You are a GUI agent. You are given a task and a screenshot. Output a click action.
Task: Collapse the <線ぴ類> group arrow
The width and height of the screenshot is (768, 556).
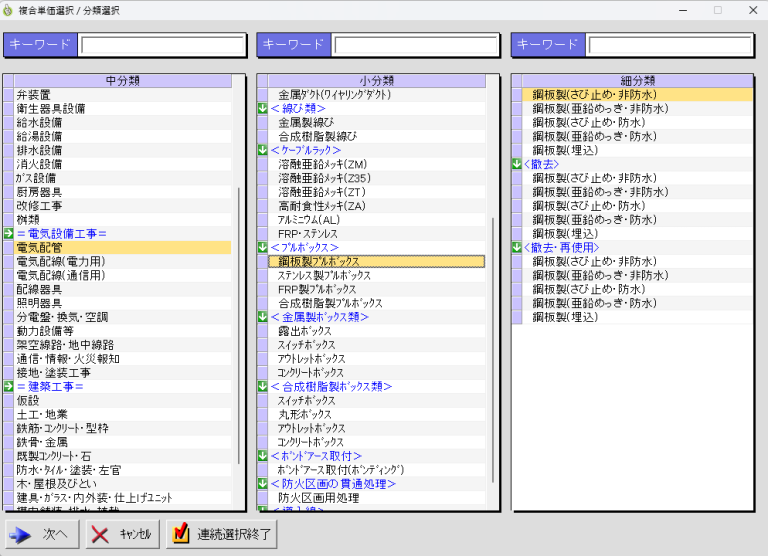pyautogui.click(x=263, y=108)
